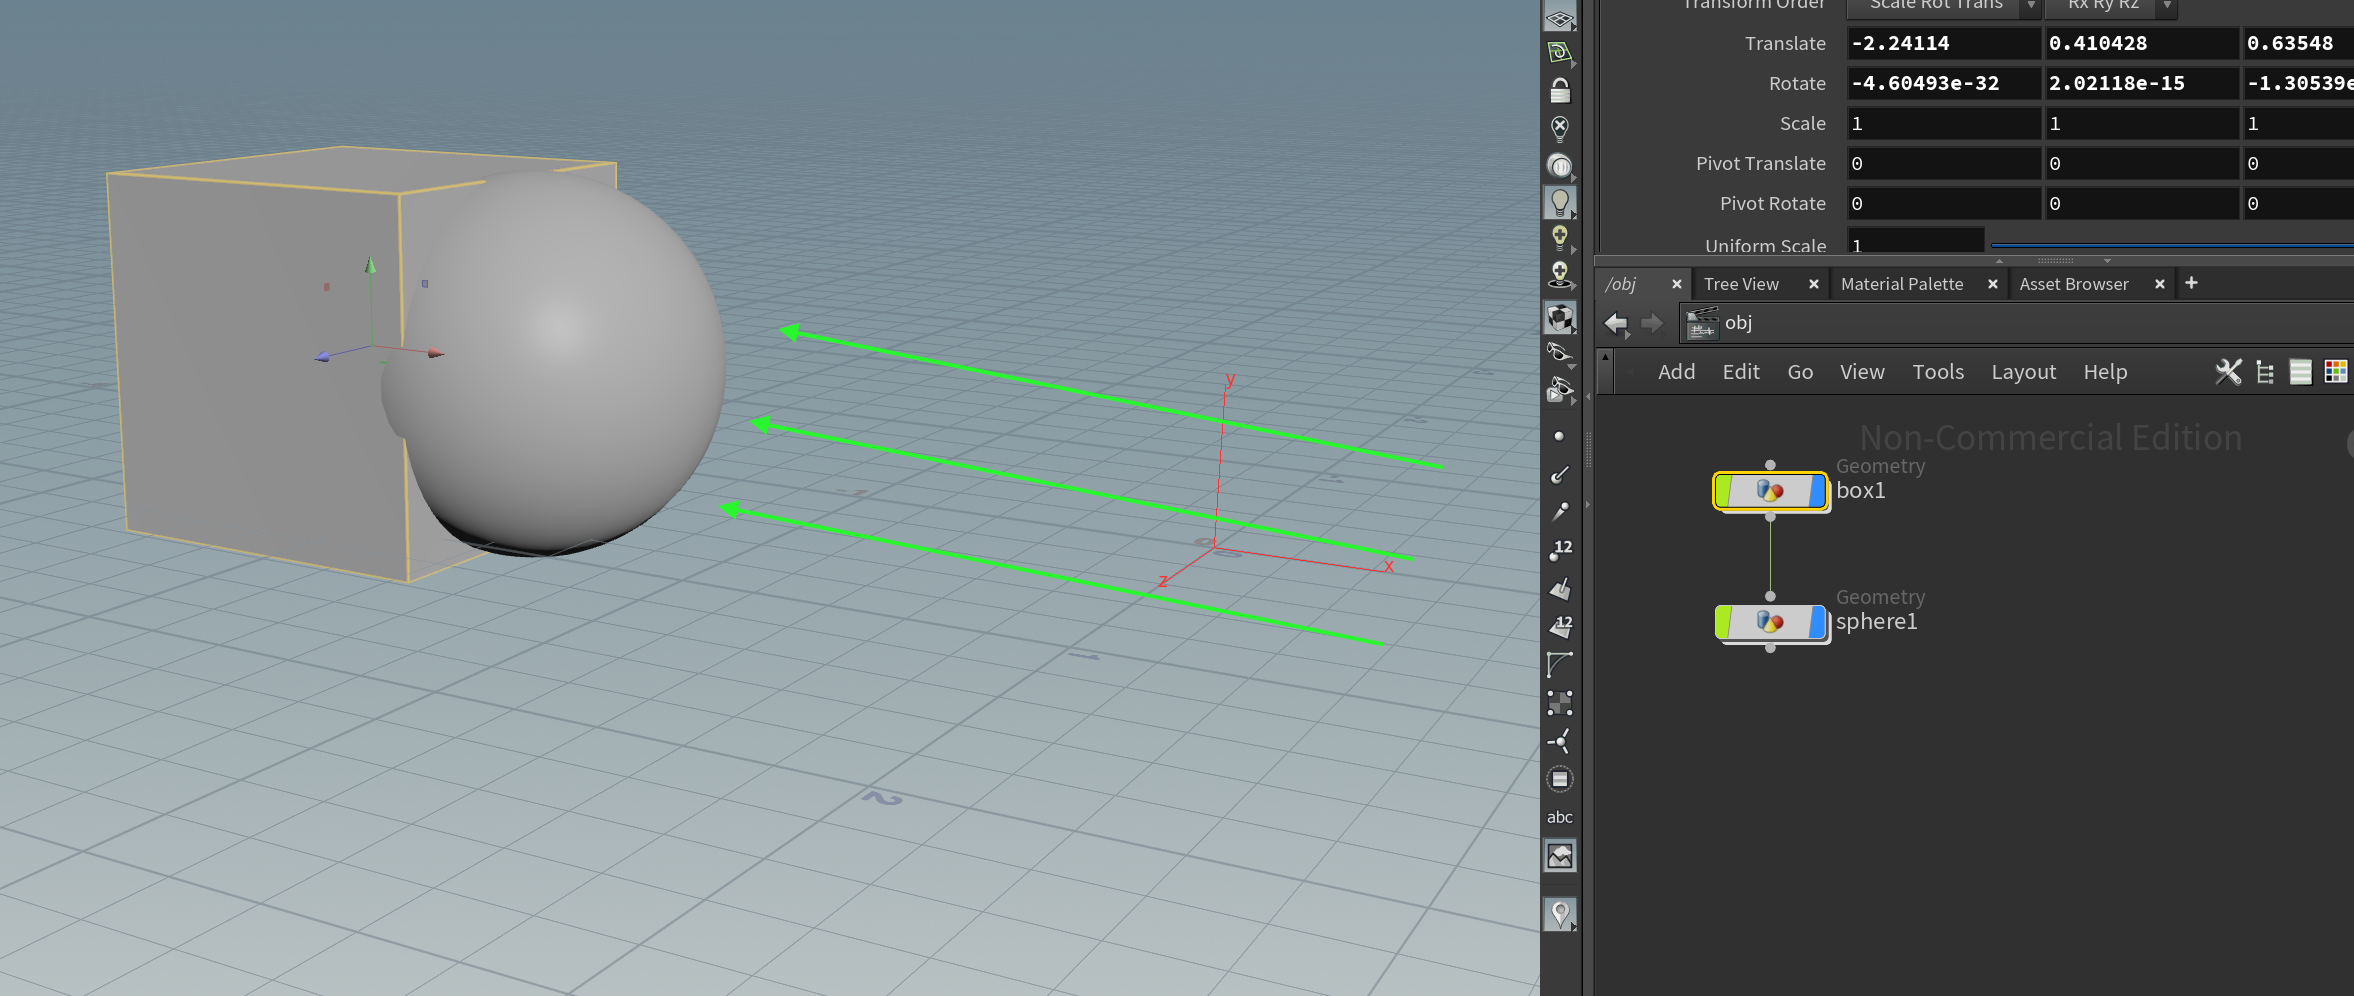Close the Tree View tab
The image size is (2354, 996).
(x=1814, y=284)
